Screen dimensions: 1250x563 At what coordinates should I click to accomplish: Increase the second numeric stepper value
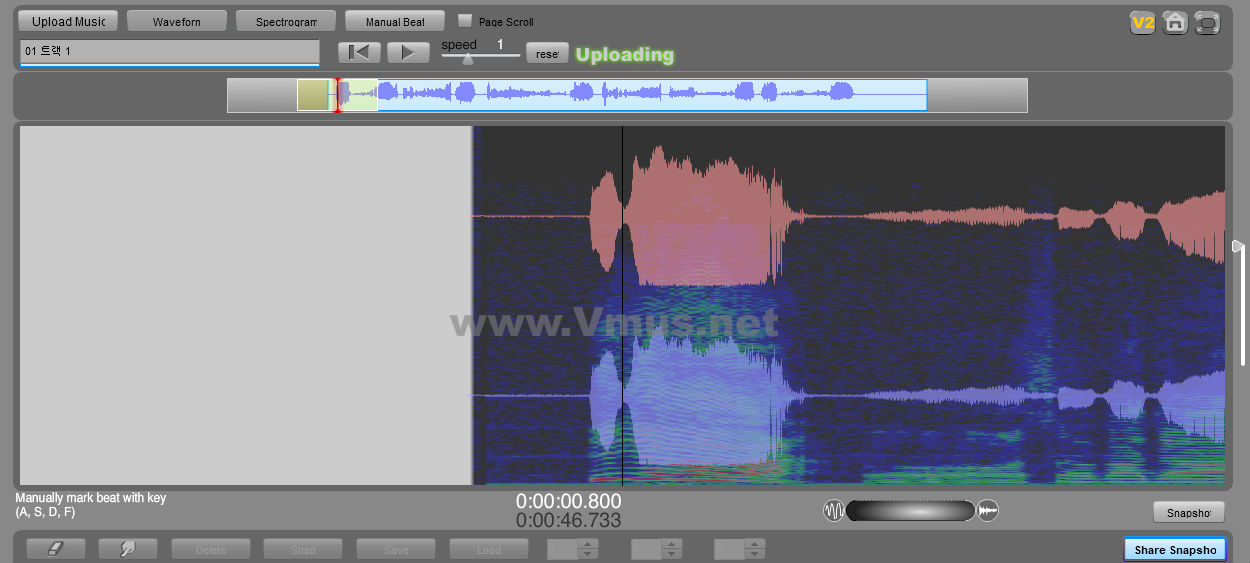coord(673,544)
